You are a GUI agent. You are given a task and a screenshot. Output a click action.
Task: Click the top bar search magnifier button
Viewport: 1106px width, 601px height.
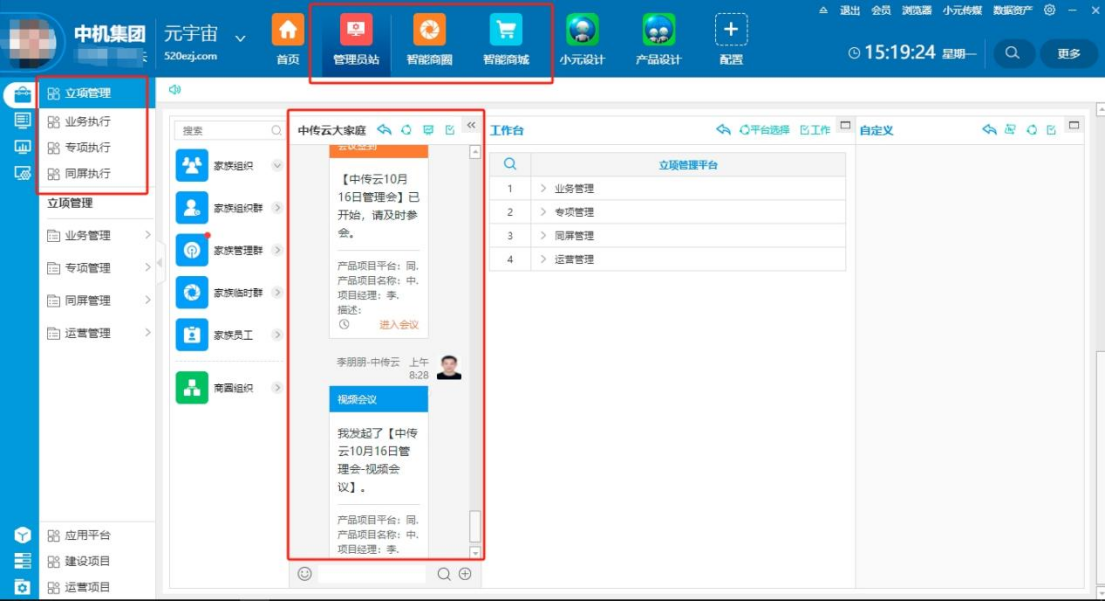coord(1012,53)
